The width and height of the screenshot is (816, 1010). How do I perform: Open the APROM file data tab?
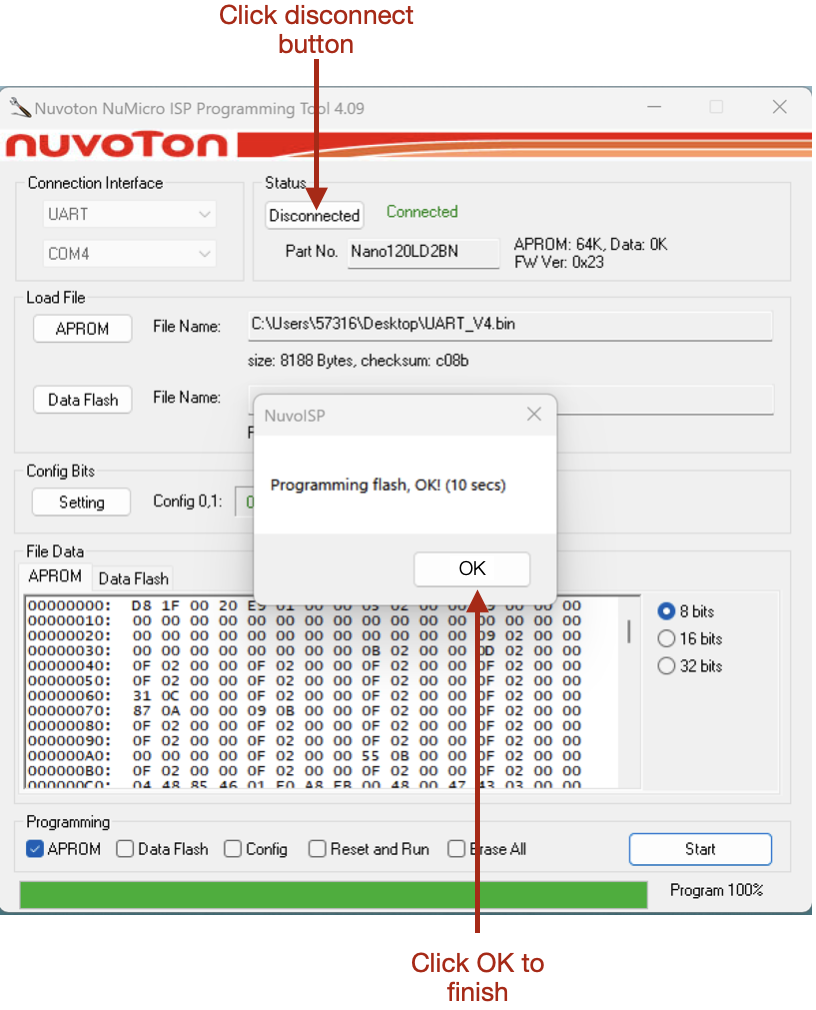[55, 576]
